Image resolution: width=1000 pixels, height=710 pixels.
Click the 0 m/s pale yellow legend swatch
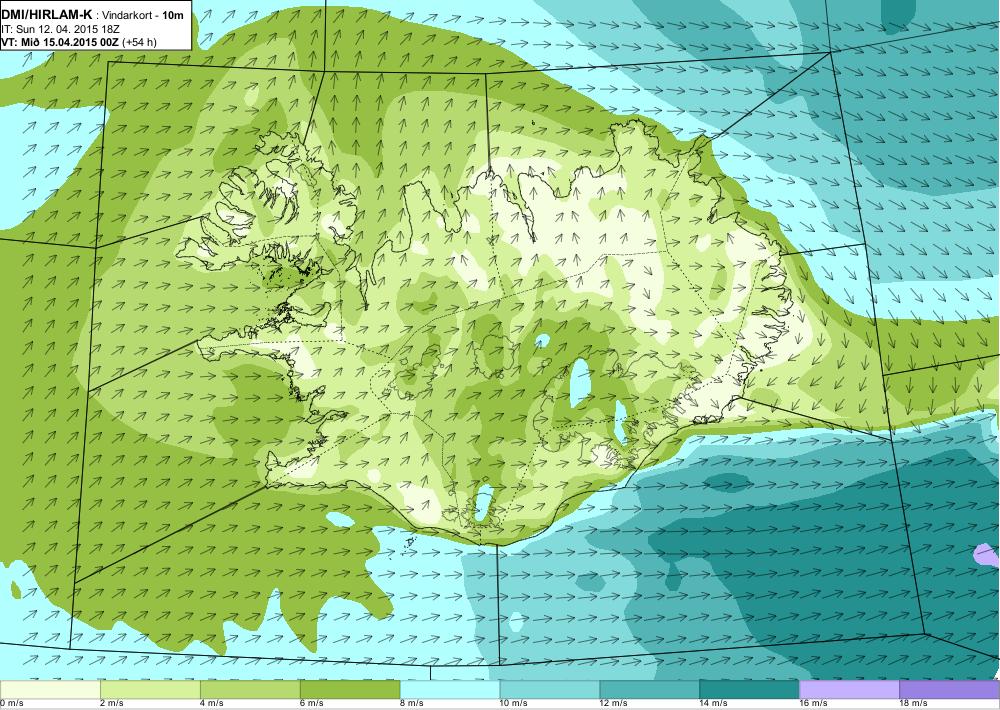(x=50, y=690)
